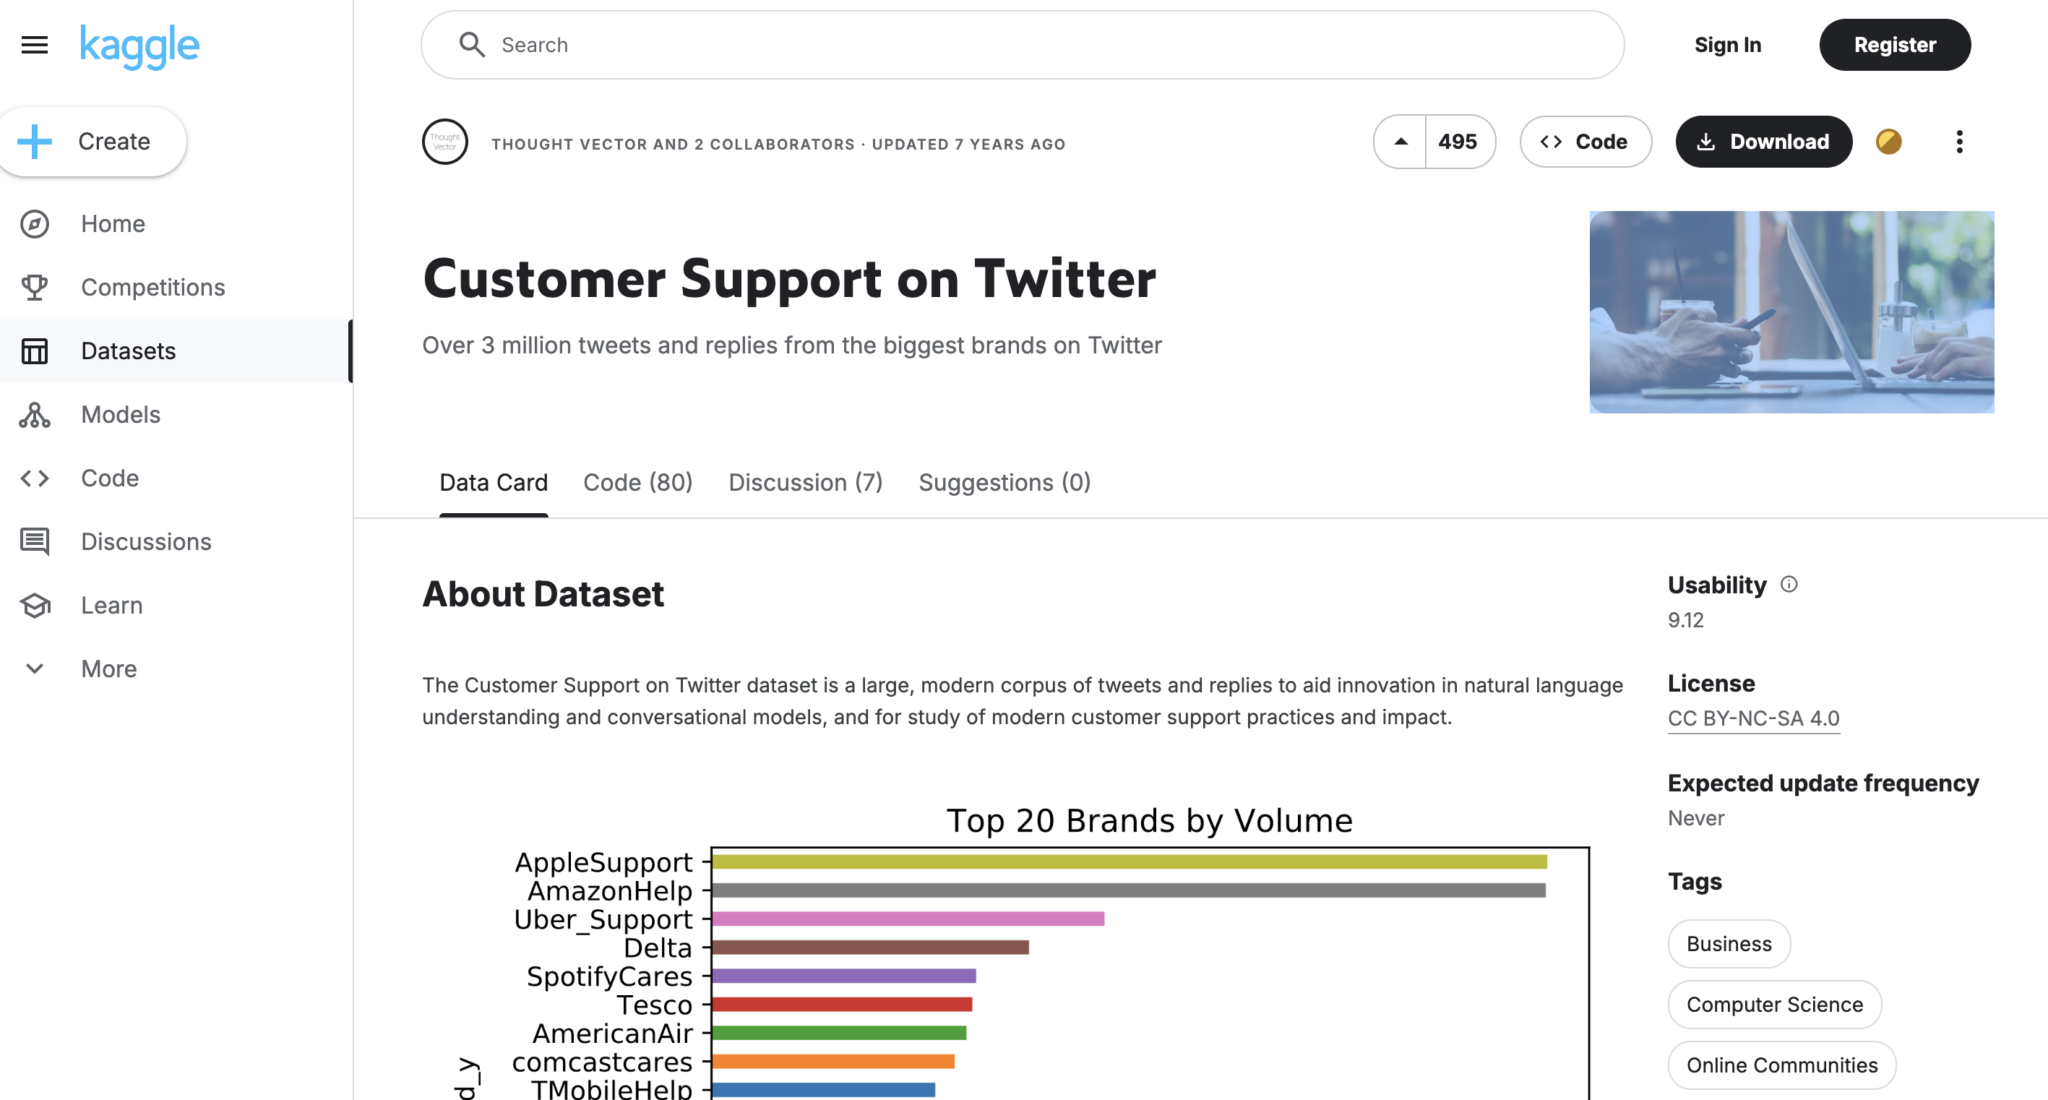Open the hamburger navigation menu
This screenshot has height=1100, width=2048.
(x=34, y=45)
